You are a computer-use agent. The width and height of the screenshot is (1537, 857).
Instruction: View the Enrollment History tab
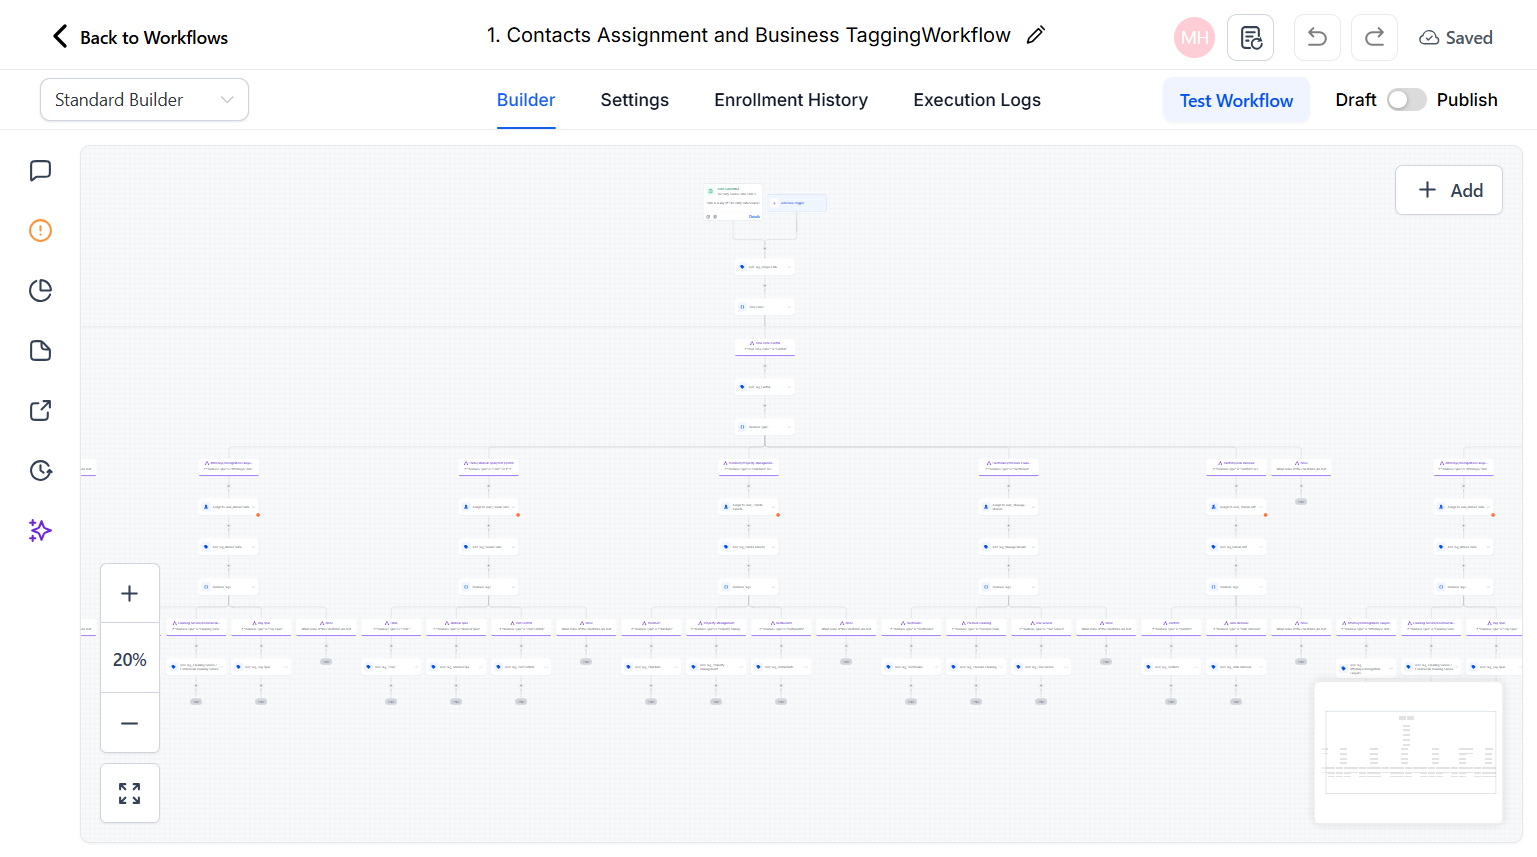[791, 100]
